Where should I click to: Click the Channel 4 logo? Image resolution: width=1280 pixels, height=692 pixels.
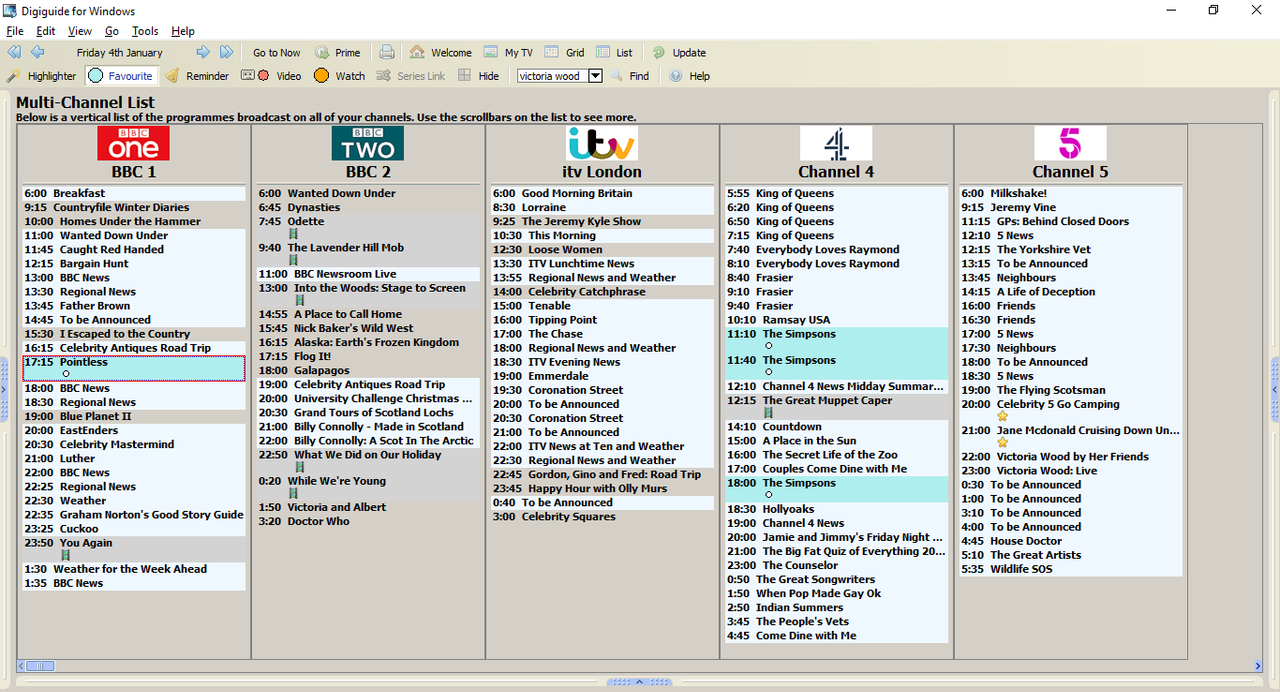[x=836, y=143]
